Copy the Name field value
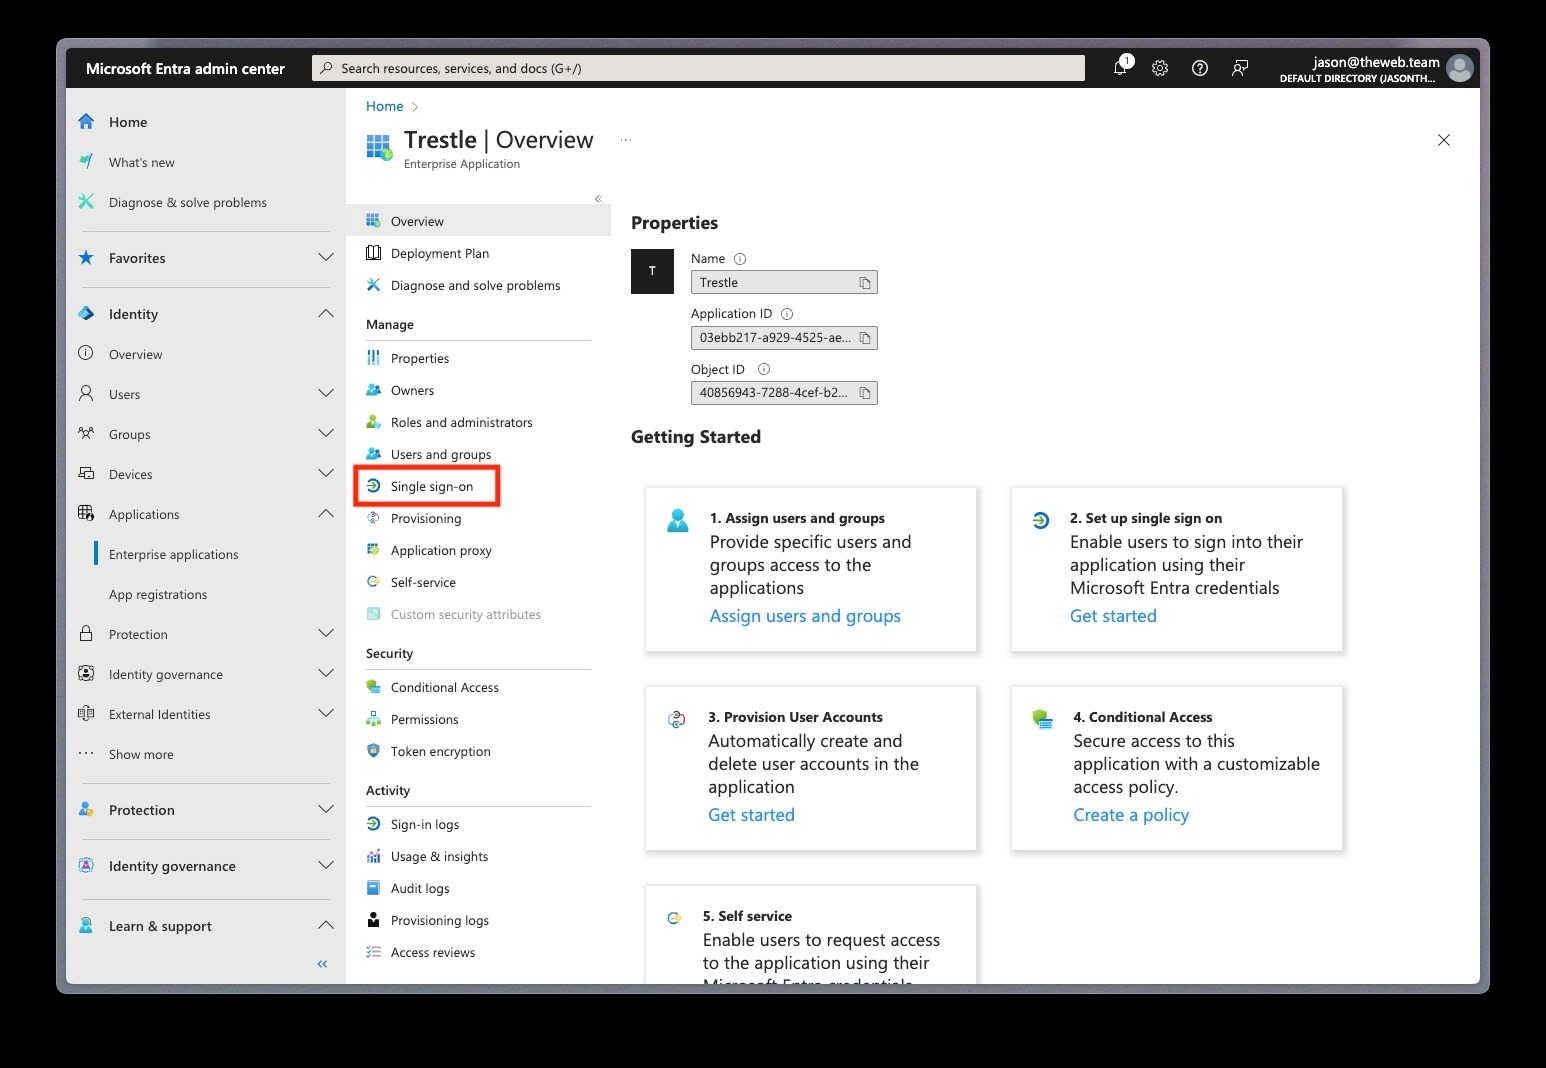 [x=865, y=283]
